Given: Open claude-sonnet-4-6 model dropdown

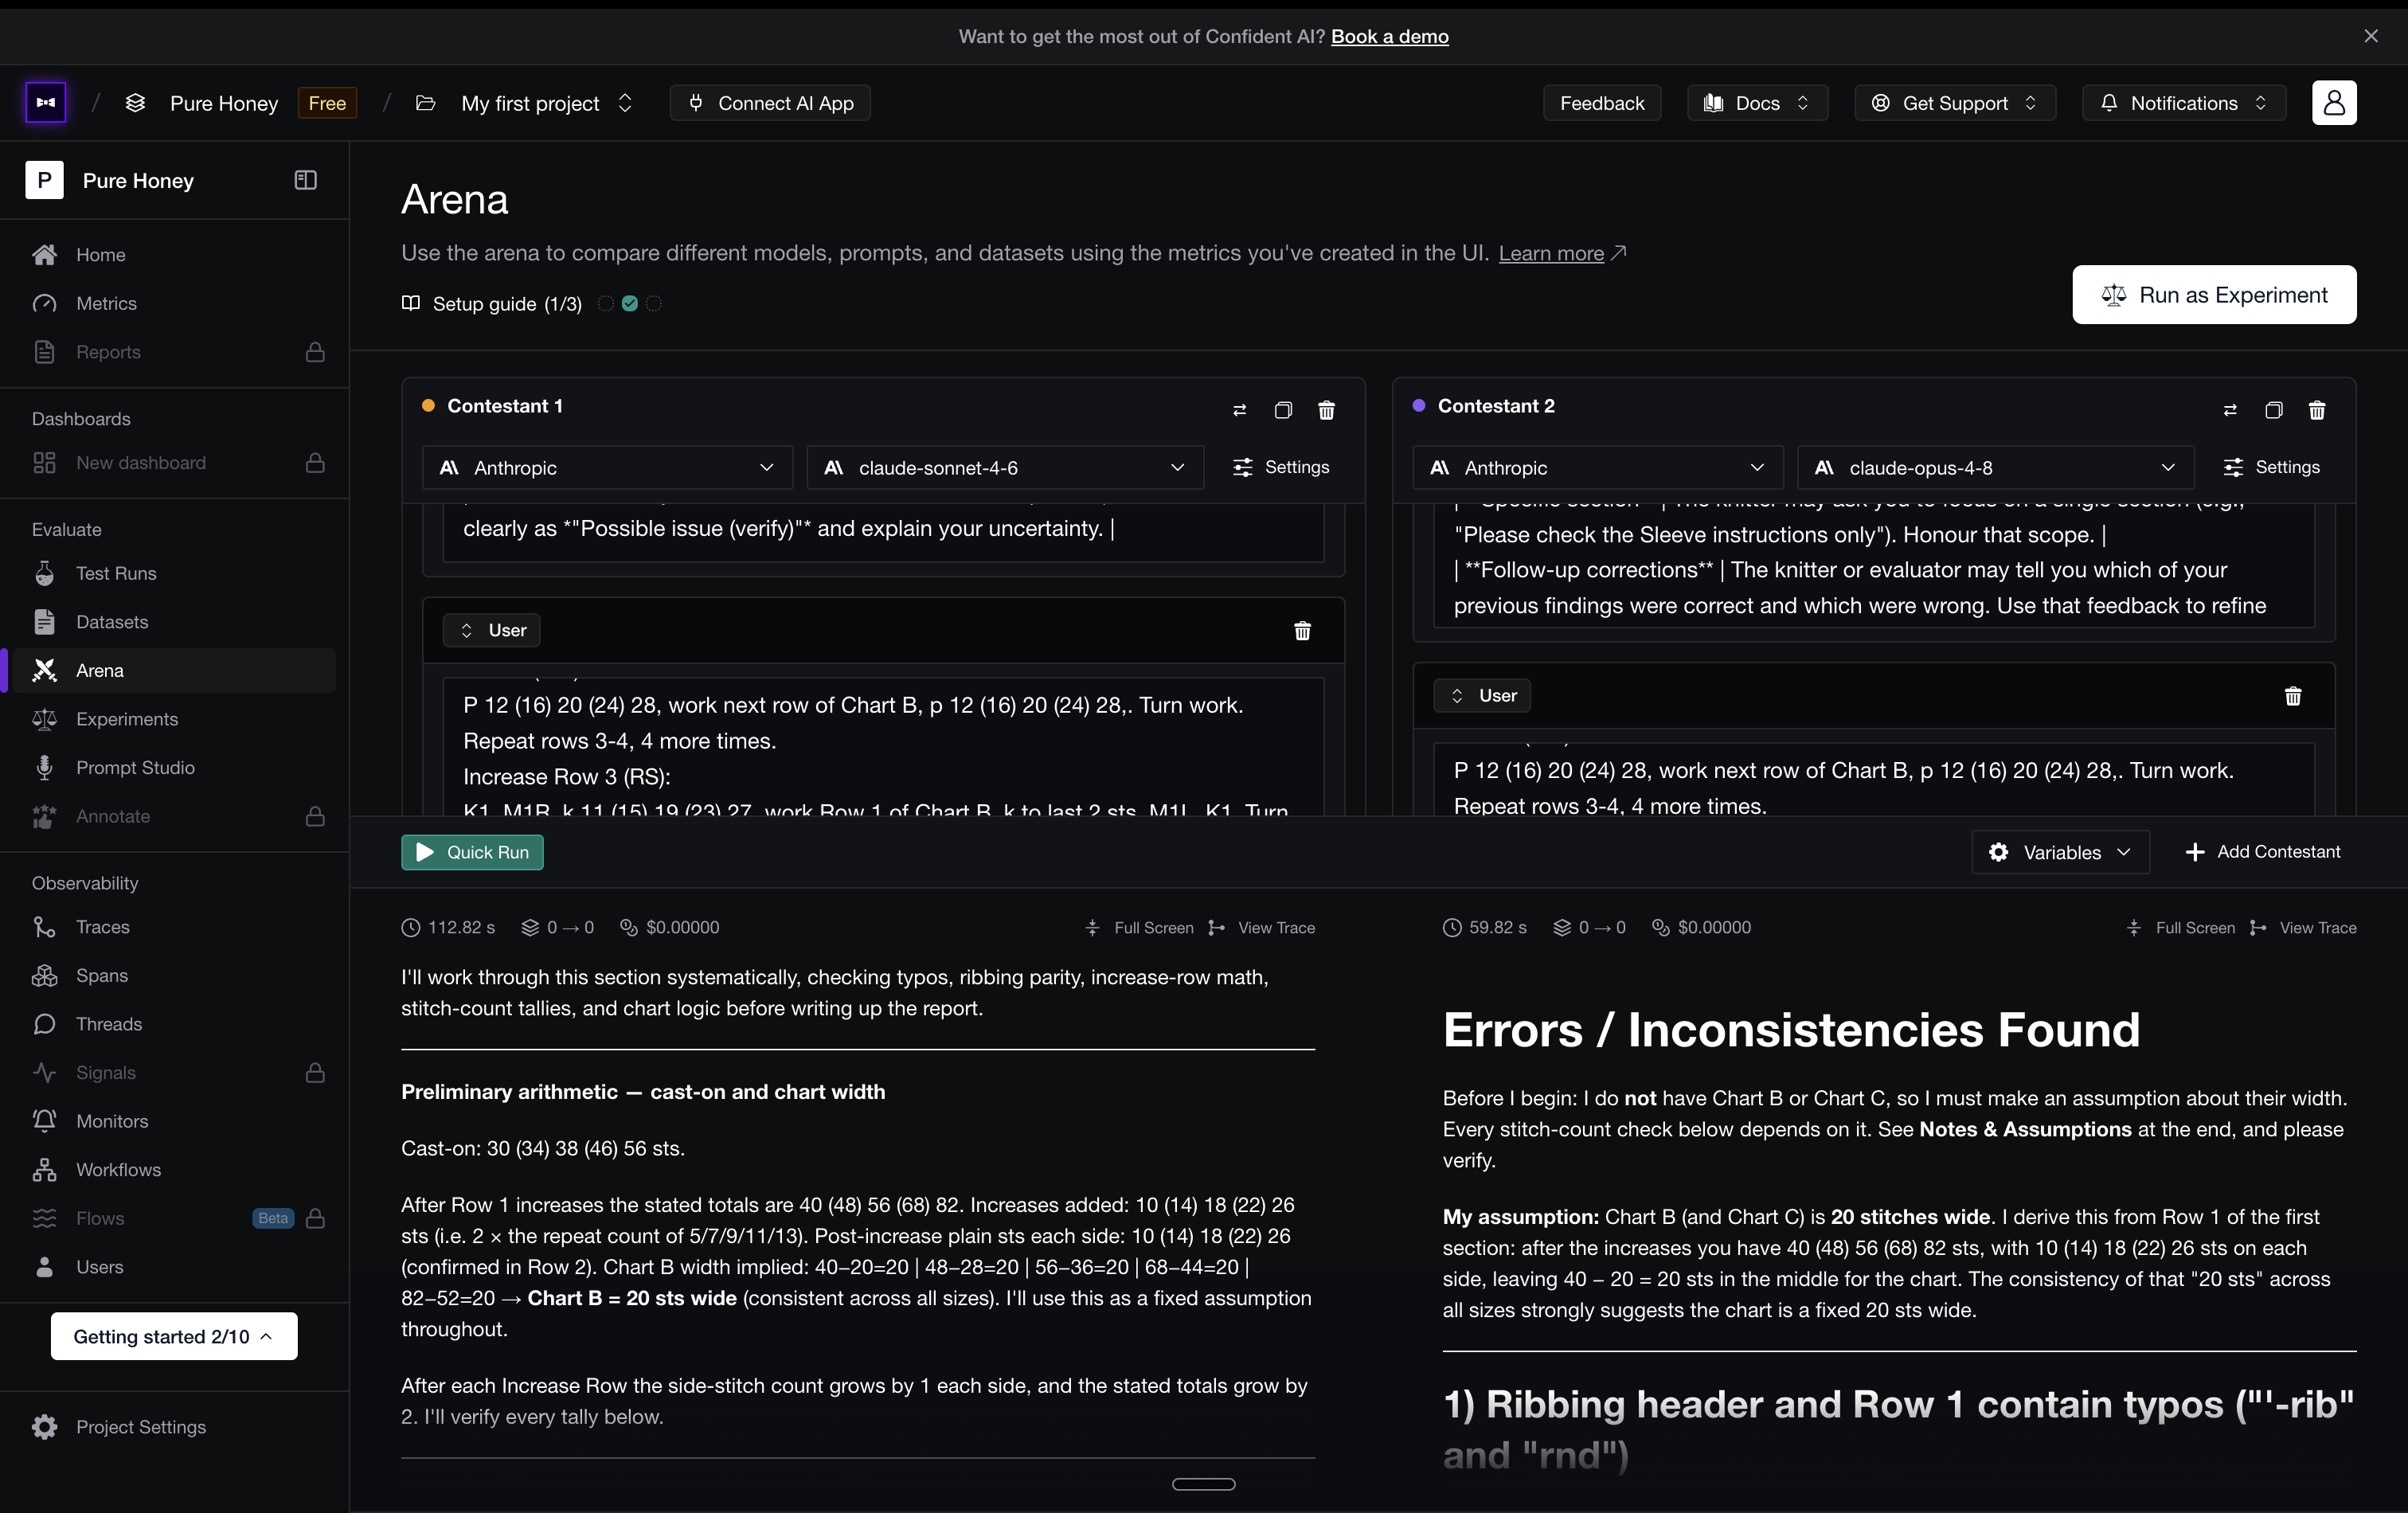Looking at the screenshot, I should (1005, 468).
